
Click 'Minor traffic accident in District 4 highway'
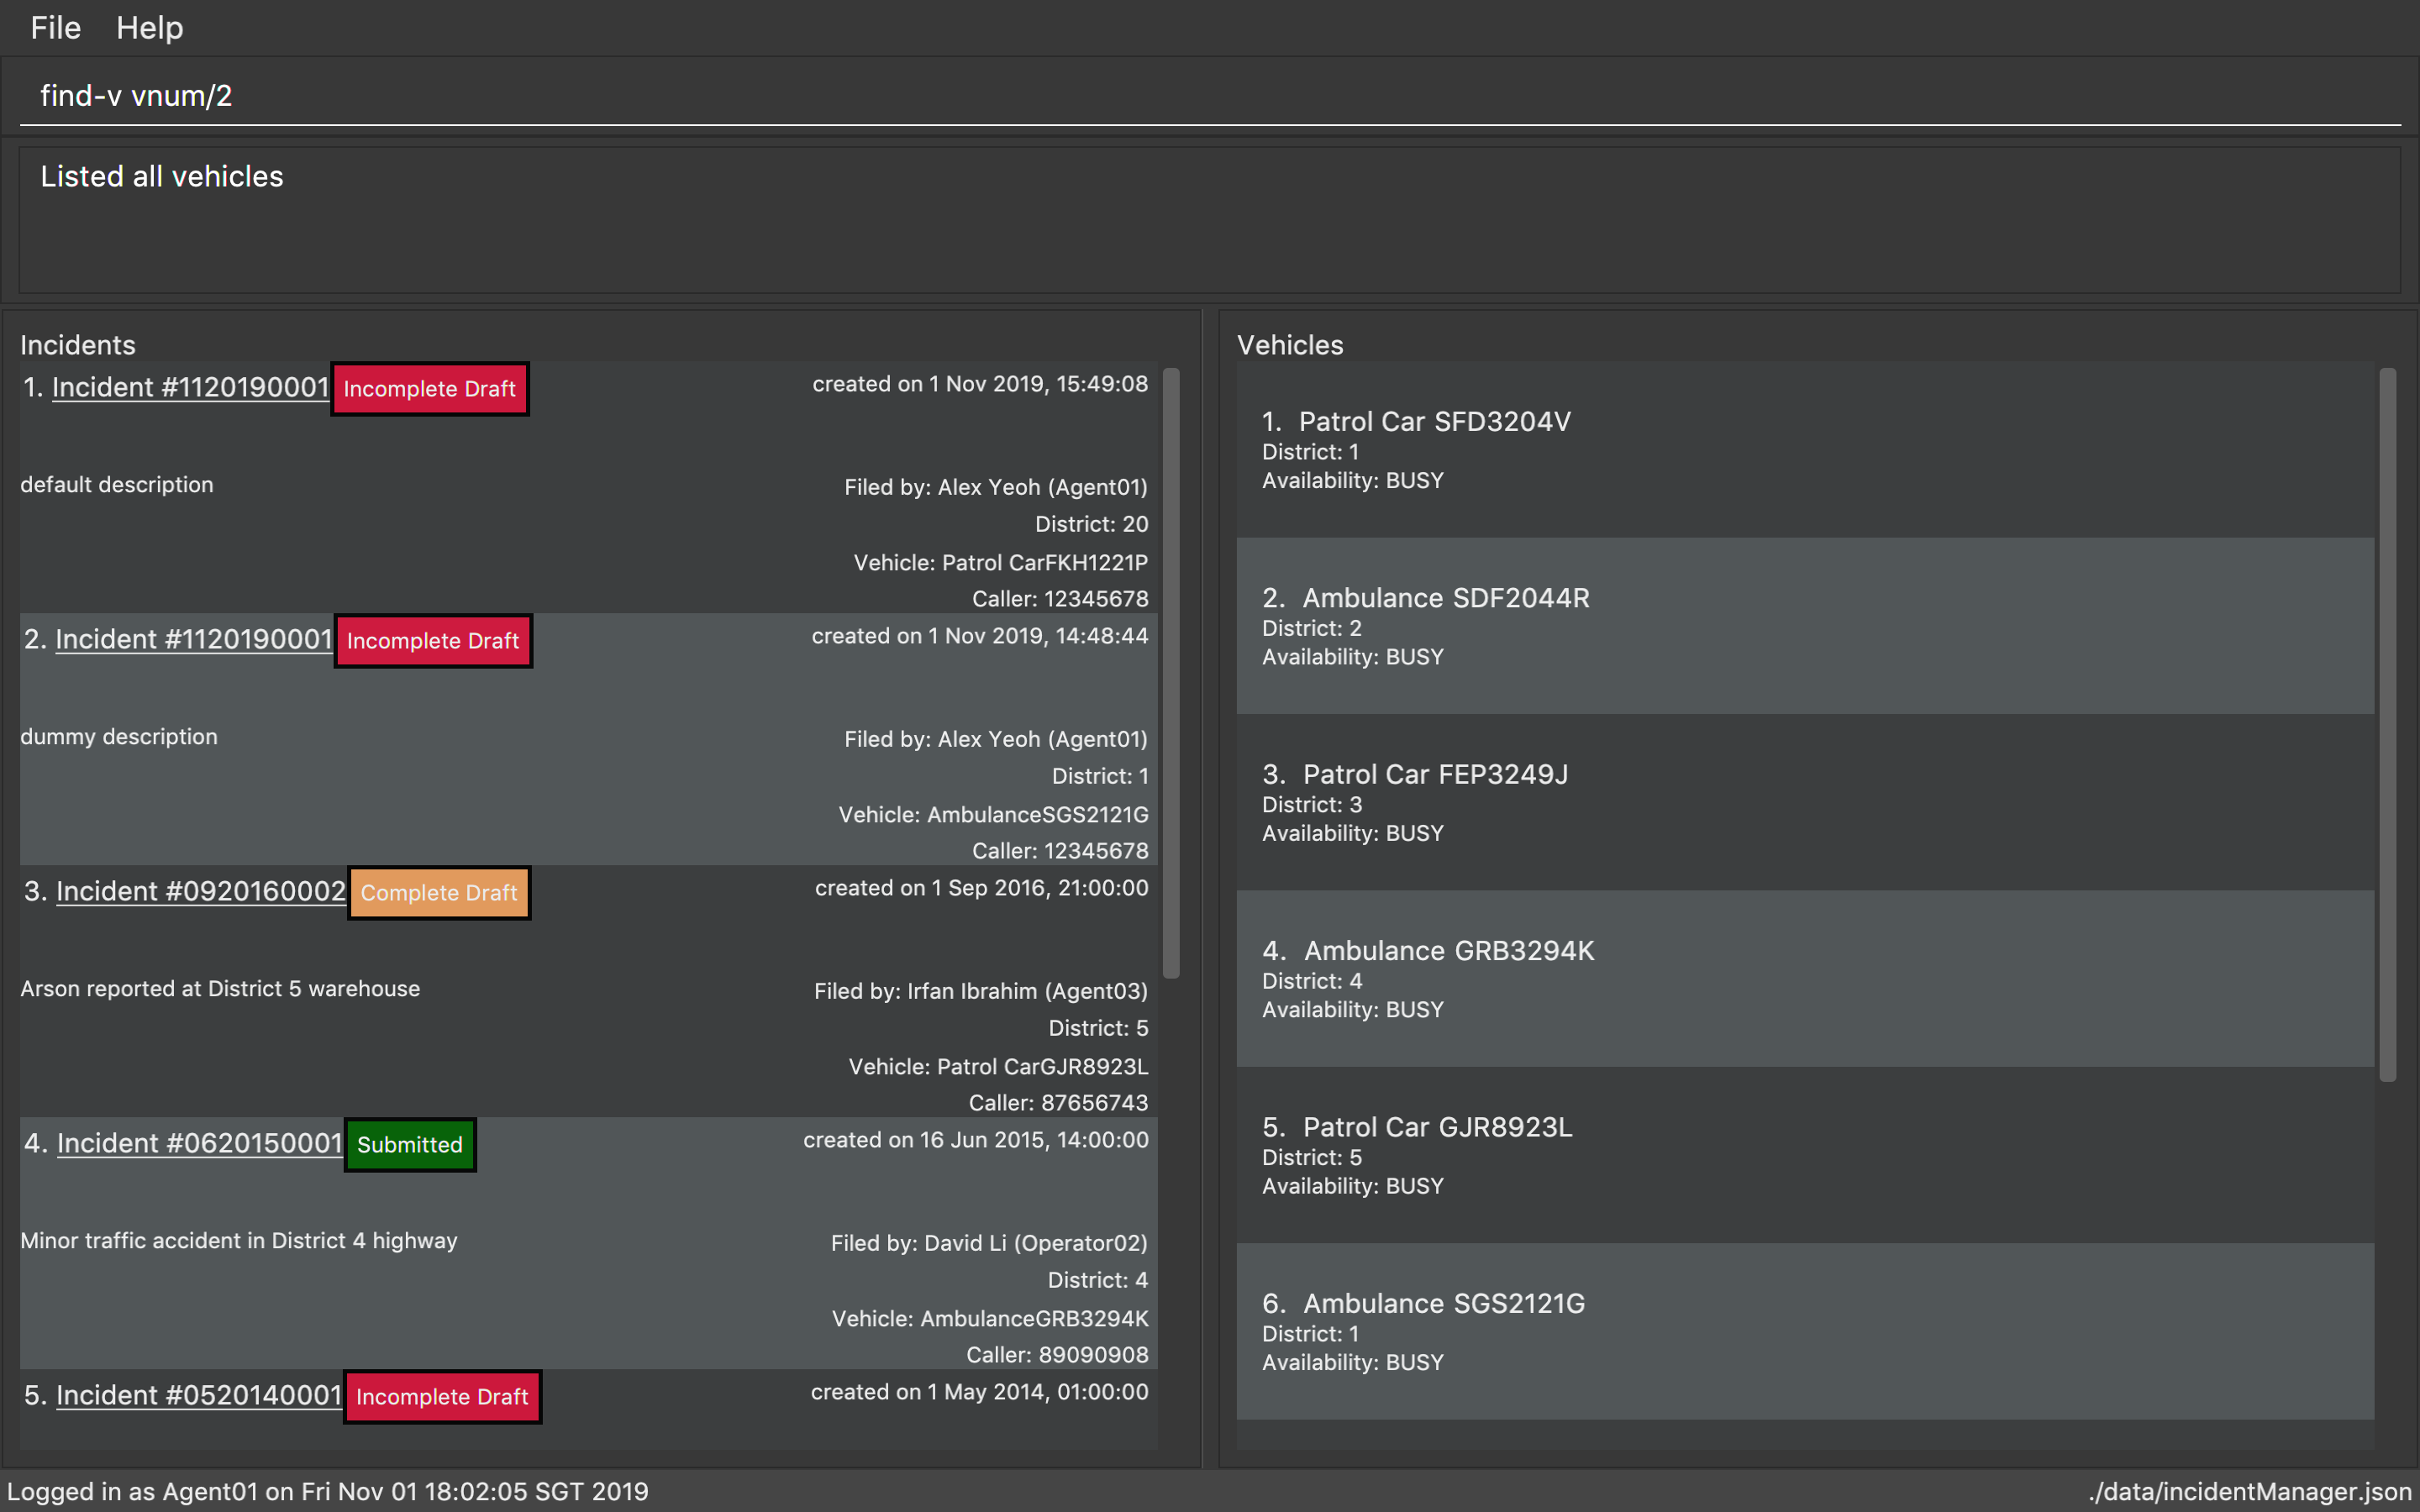click(x=239, y=1241)
